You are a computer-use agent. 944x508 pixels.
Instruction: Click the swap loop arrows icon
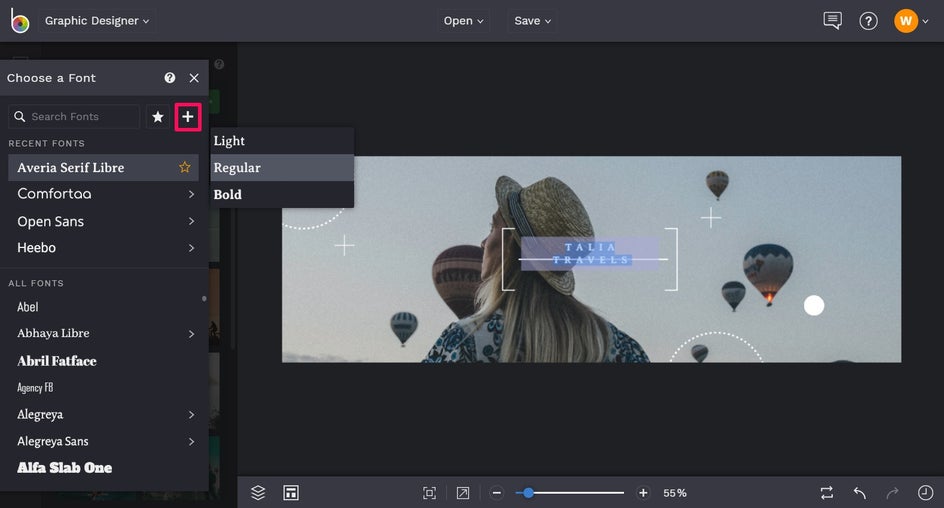827,493
